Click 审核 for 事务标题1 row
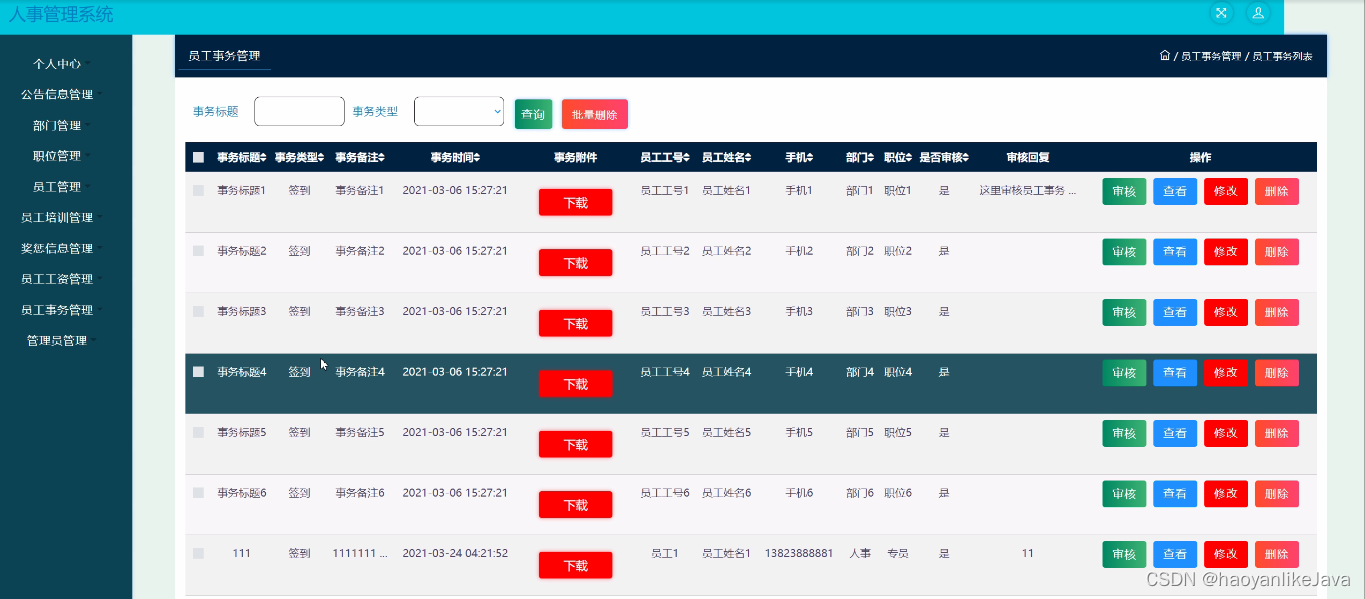Screen dimensions: 1365x599 tap(1124, 191)
